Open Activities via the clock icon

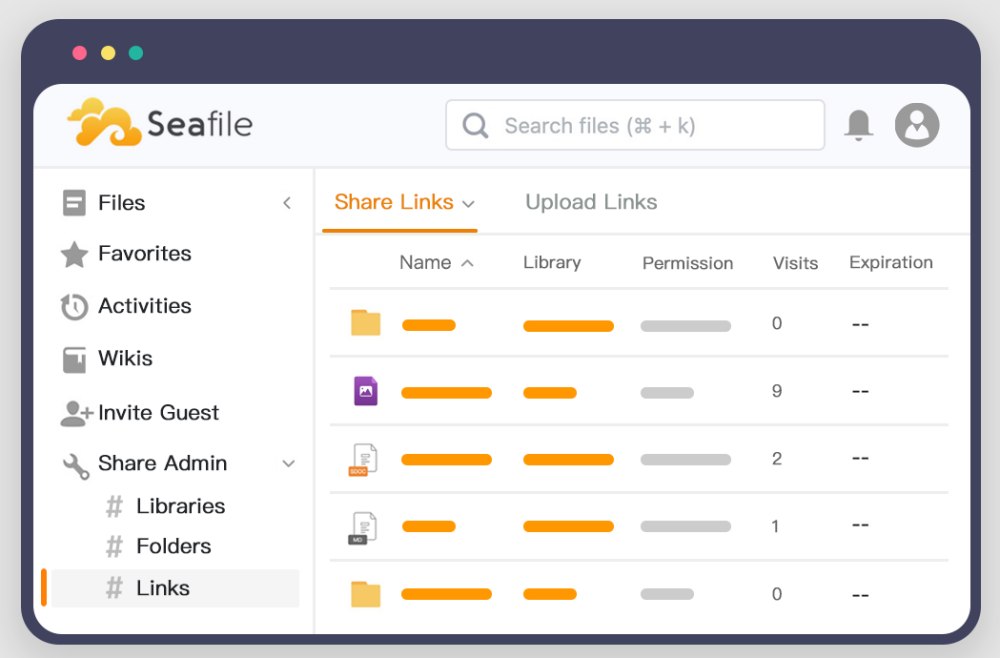(x=73, y=306)
